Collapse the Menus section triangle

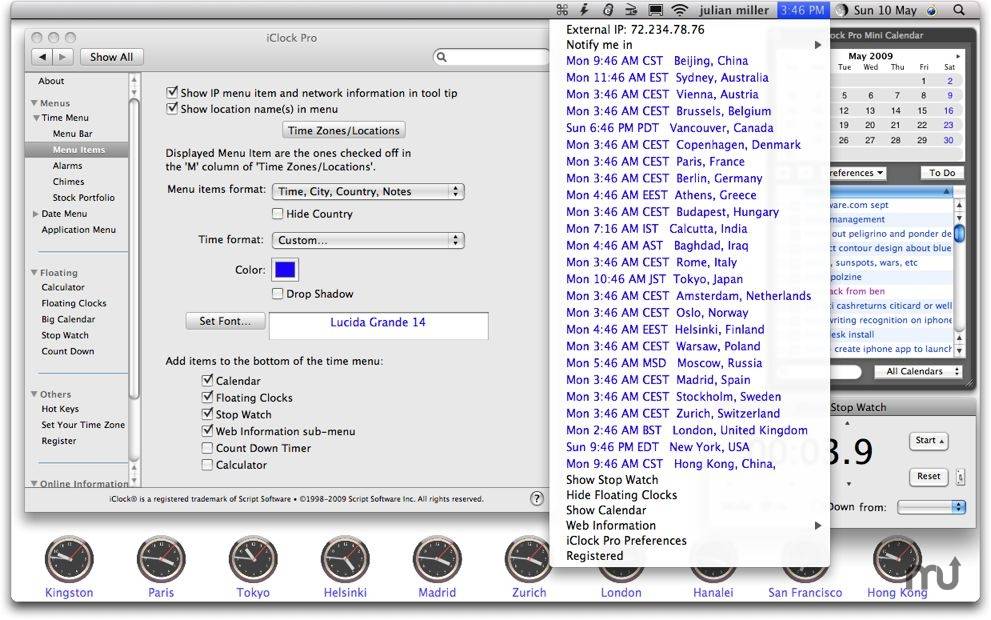(x=33, y=103)
